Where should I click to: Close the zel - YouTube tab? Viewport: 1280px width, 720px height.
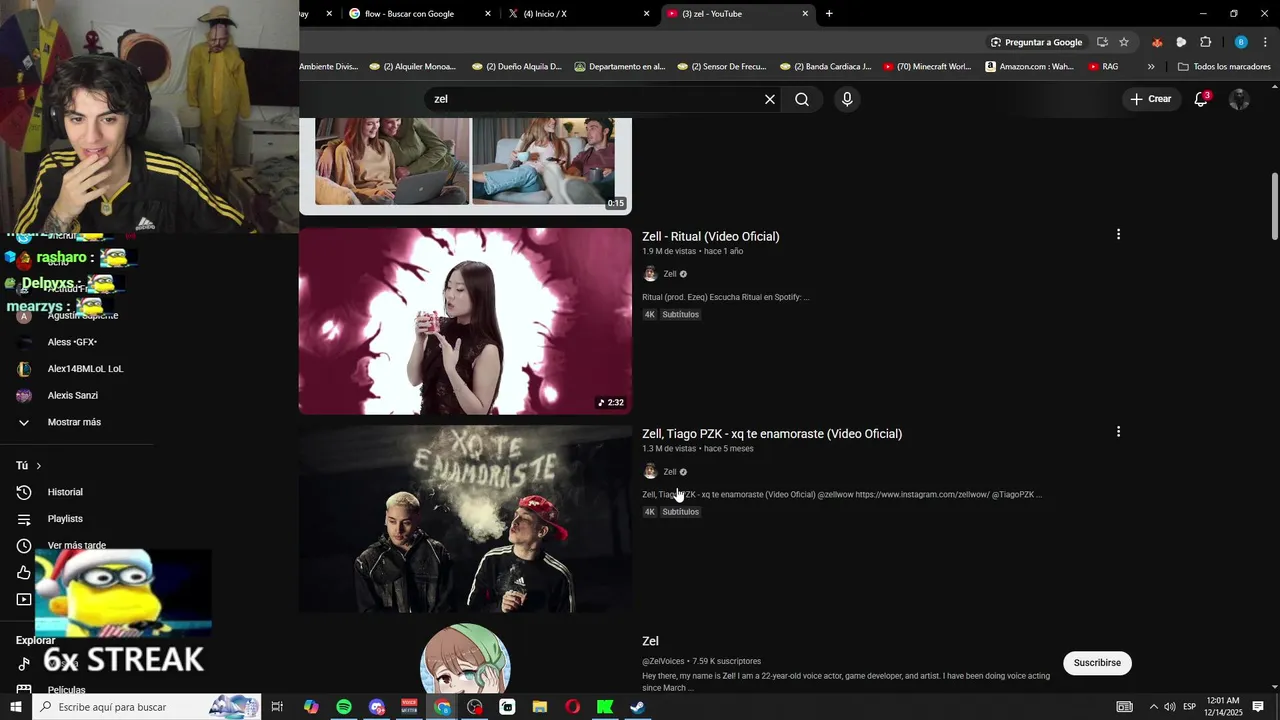(x=805, y=14)
